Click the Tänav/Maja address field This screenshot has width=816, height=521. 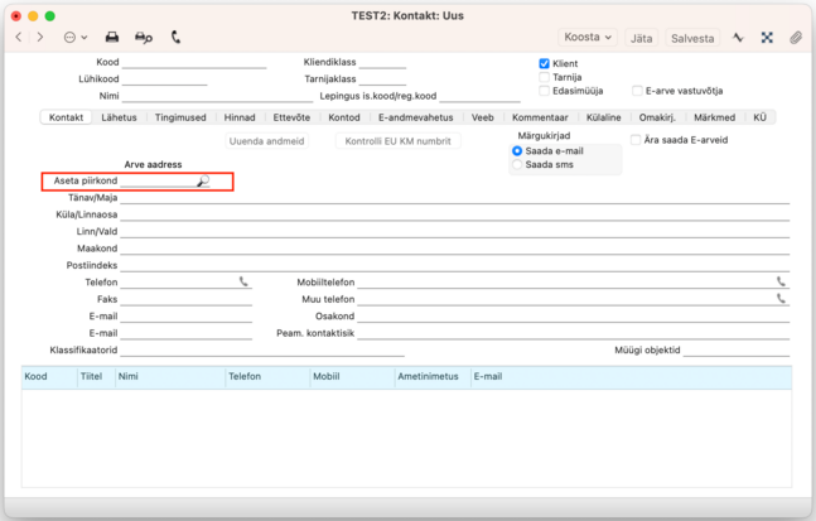pos(455,198)
